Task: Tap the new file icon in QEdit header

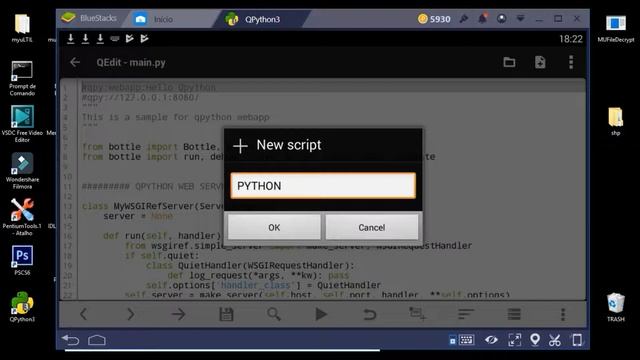Action: tap(540, 62)
